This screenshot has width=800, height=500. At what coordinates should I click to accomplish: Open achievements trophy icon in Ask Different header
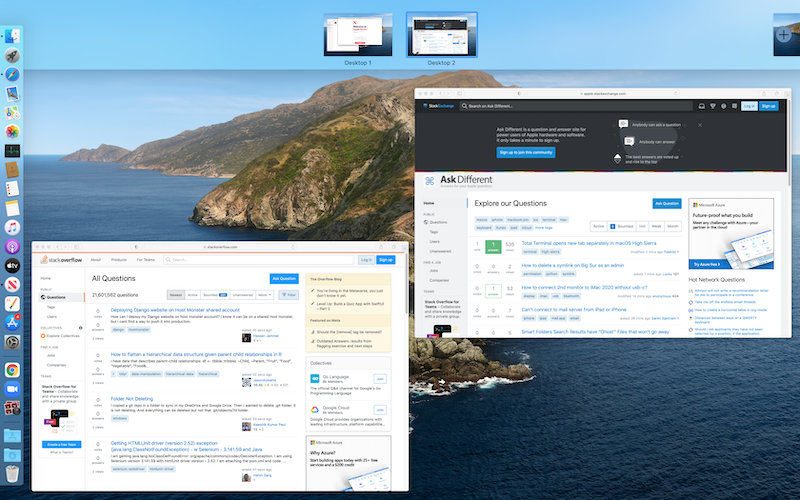[713, 106]
